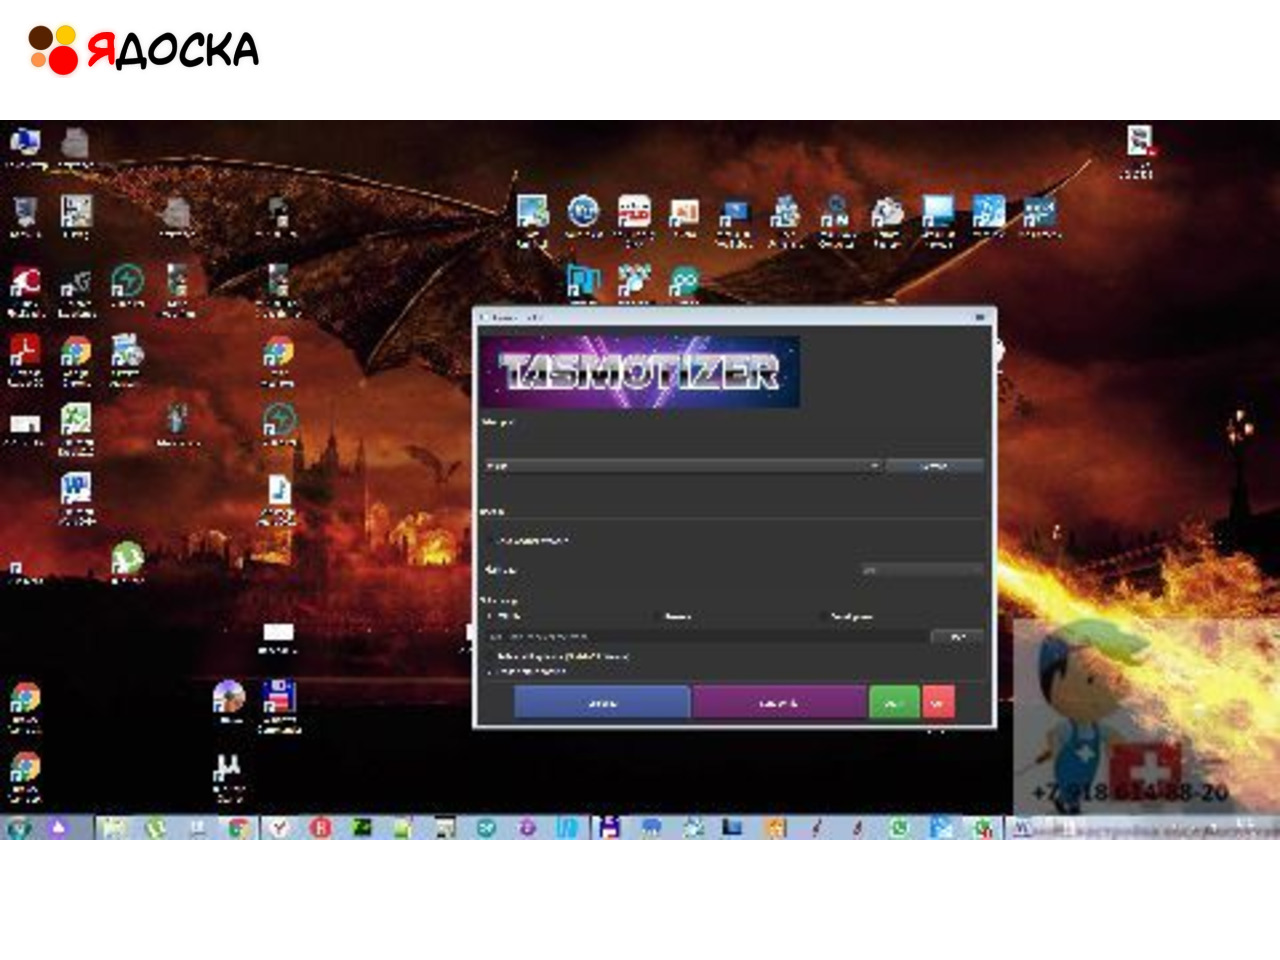The width and height of the screenshot is (1280, 960).
Task: Open the serial port dropdown in Tasmotizer
Action: (x=683, y=466)
